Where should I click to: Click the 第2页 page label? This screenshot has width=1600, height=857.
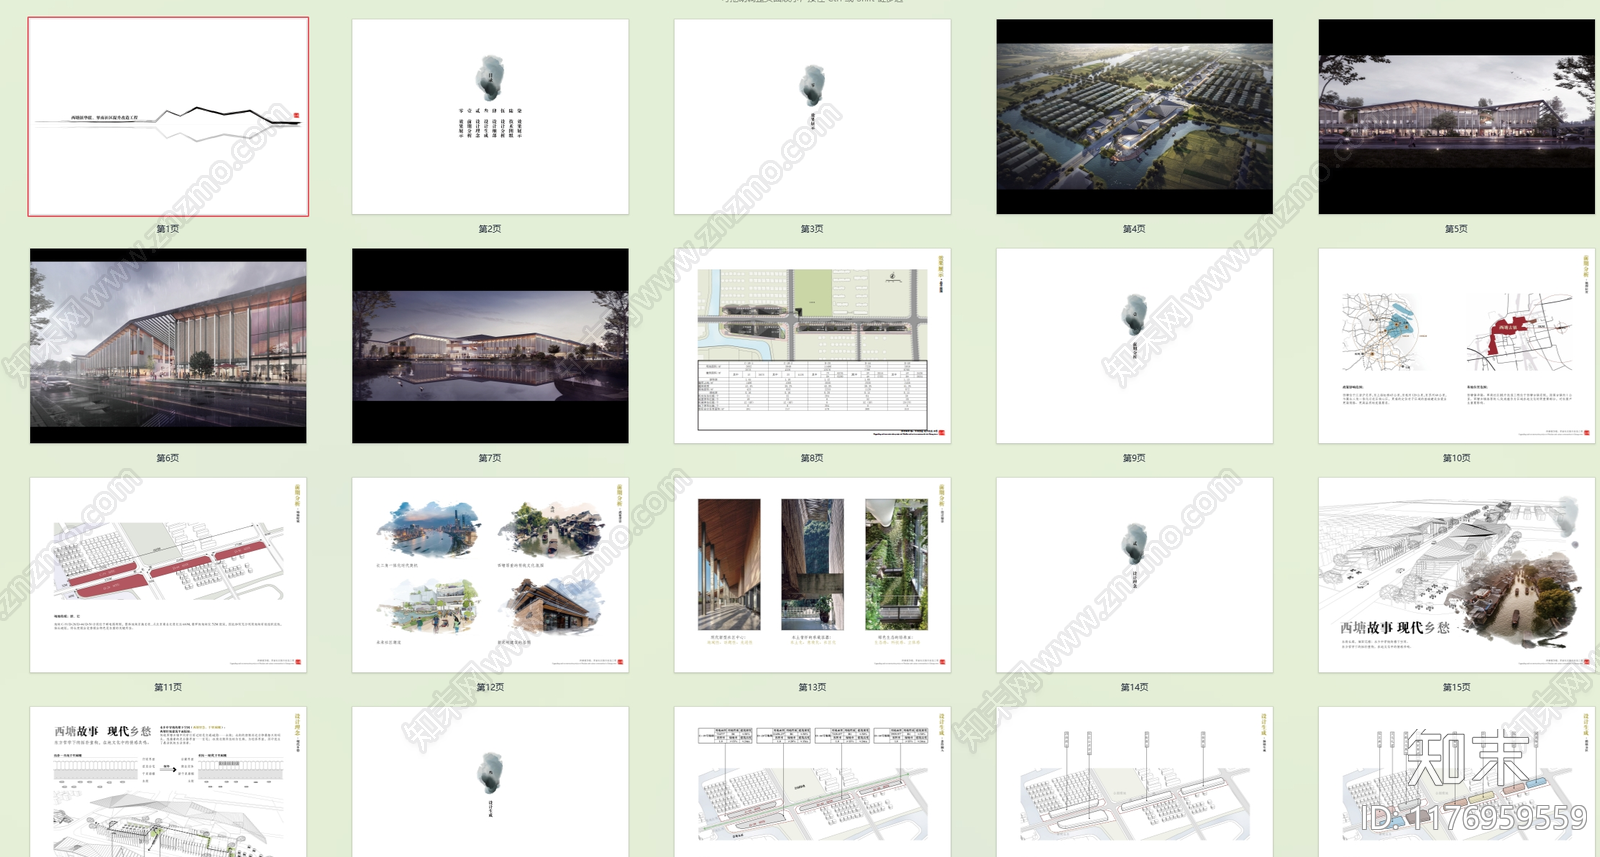490,229
